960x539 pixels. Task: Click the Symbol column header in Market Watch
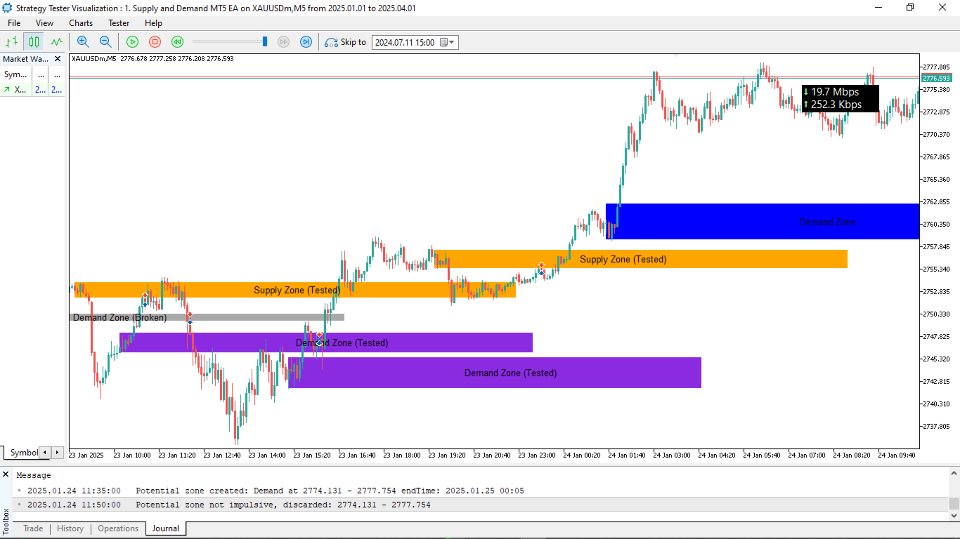coord(15,74)
